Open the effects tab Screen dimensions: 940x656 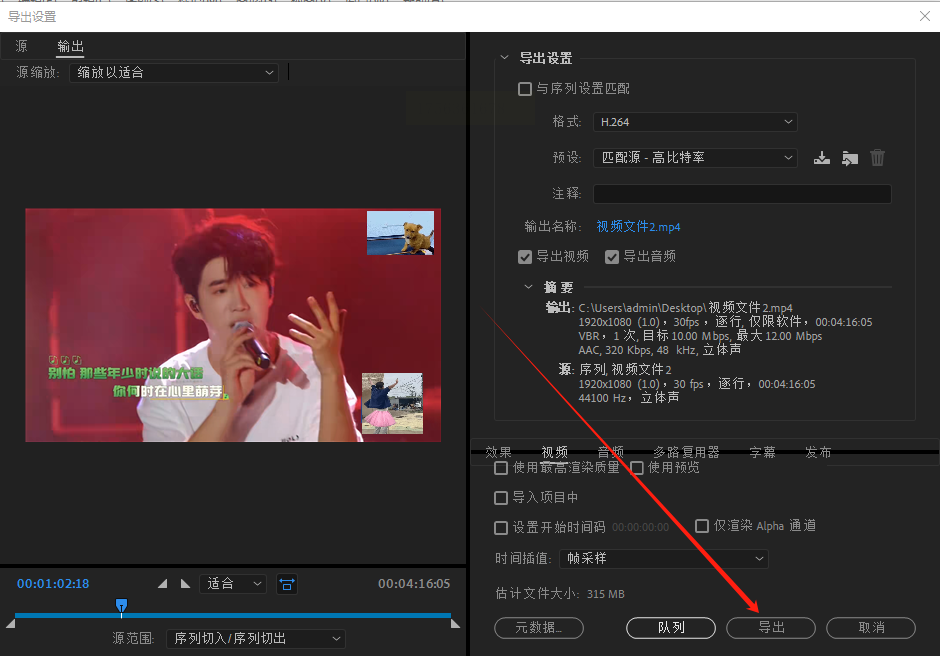point(498,452)
